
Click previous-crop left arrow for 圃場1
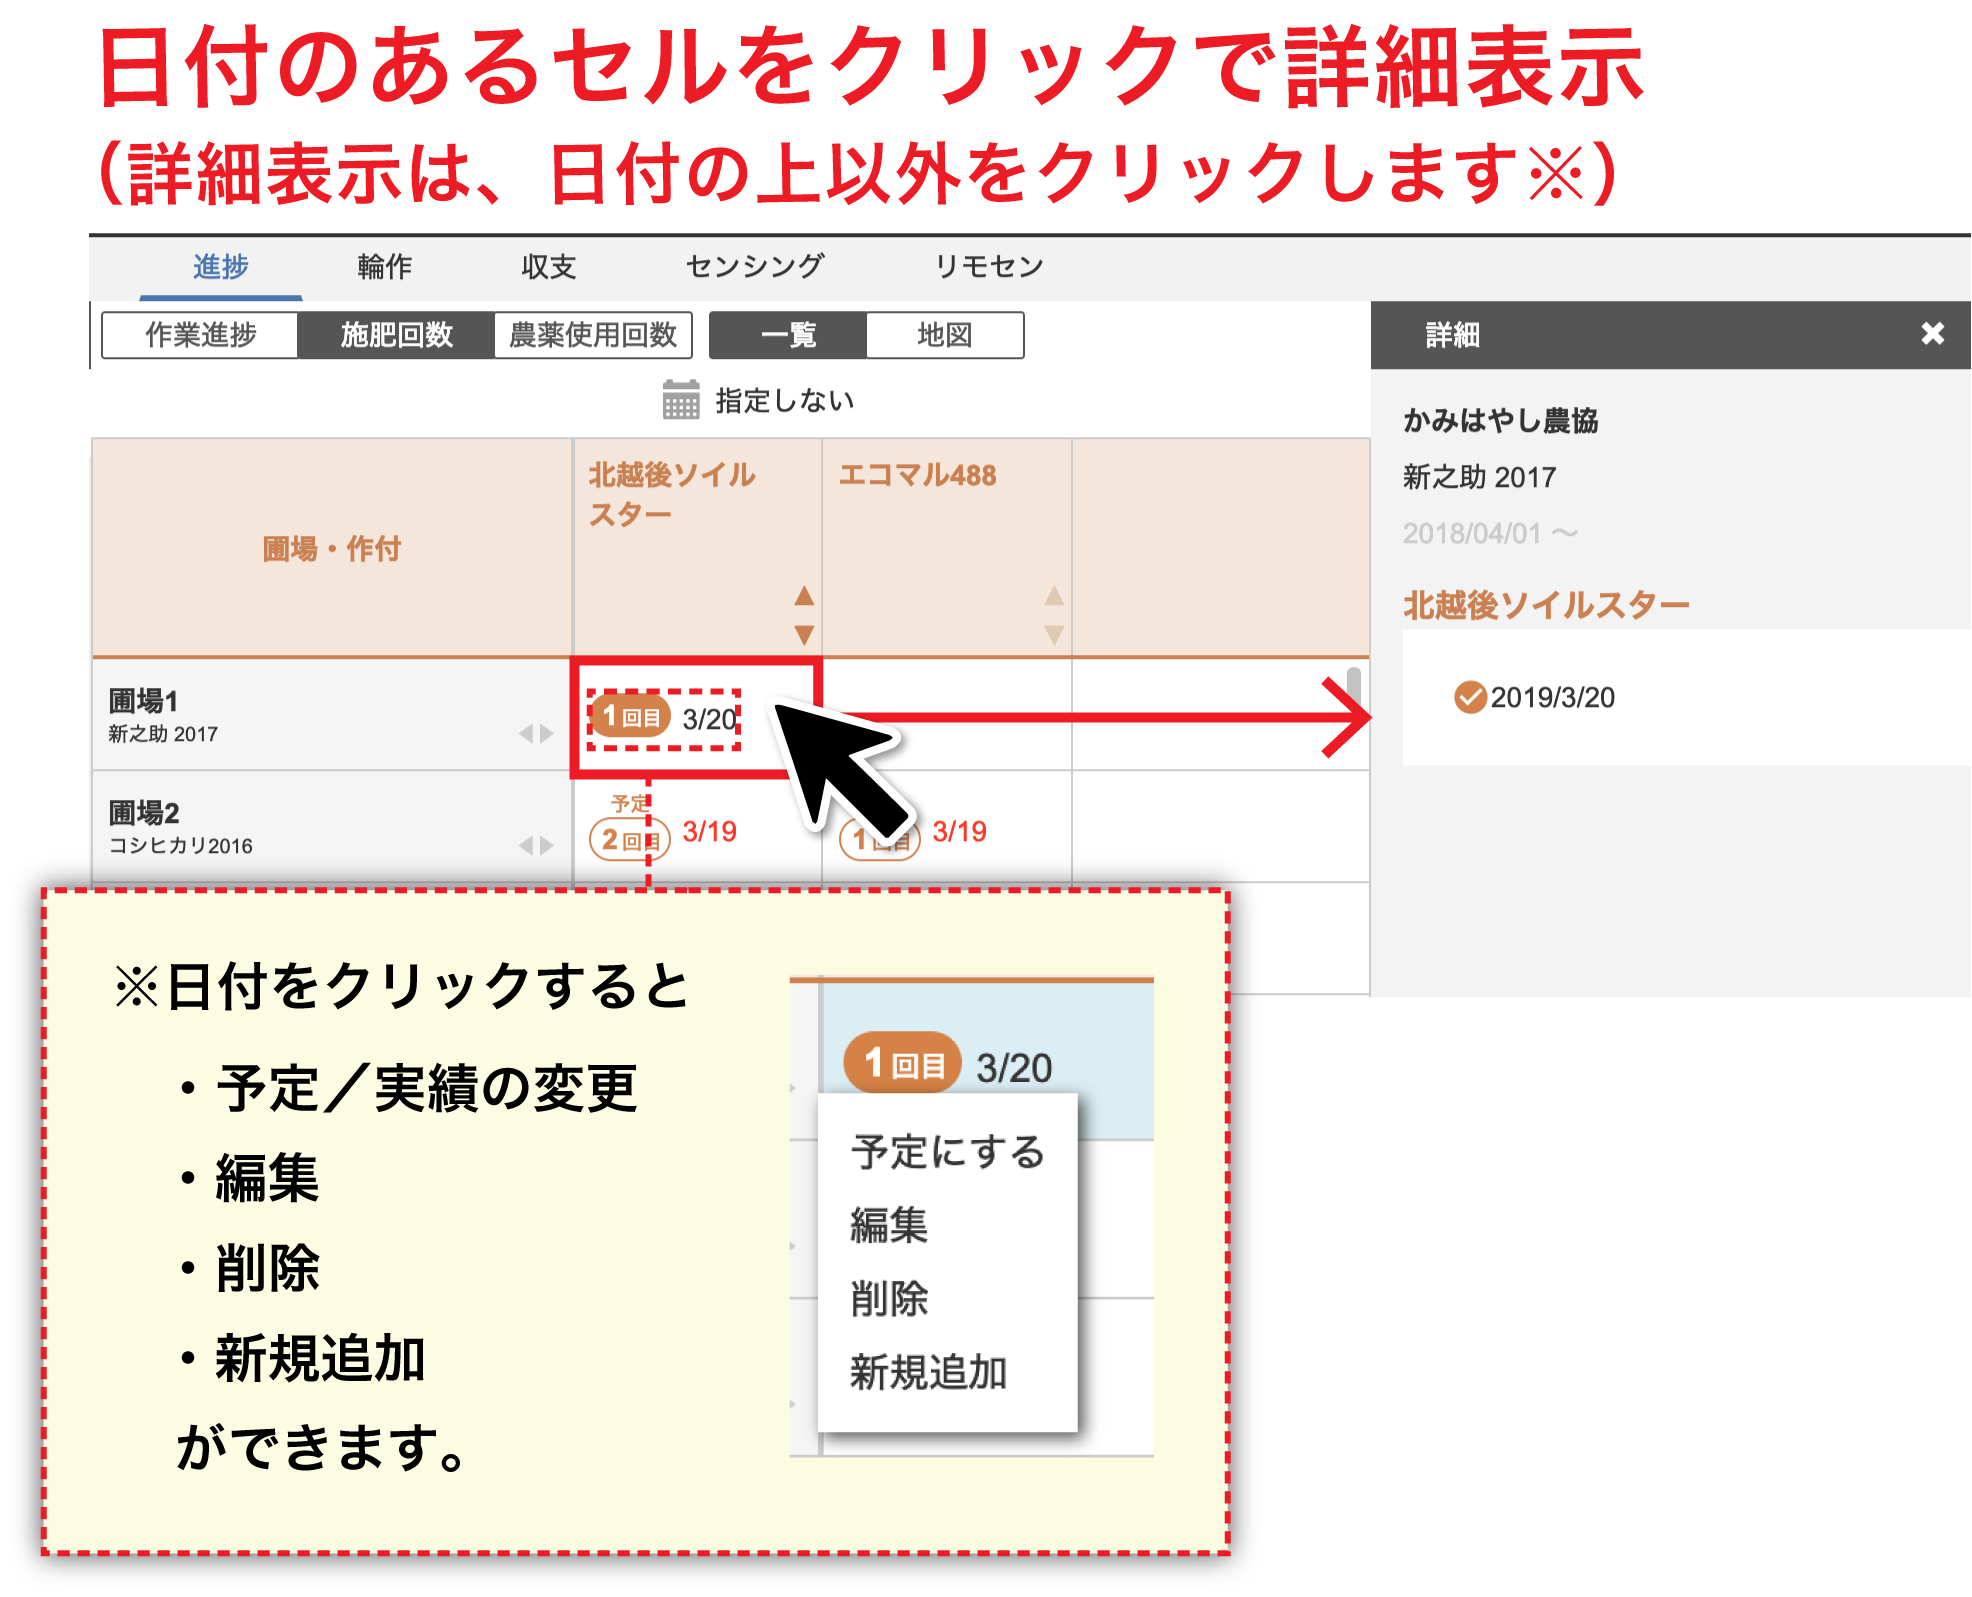point(526,734)
